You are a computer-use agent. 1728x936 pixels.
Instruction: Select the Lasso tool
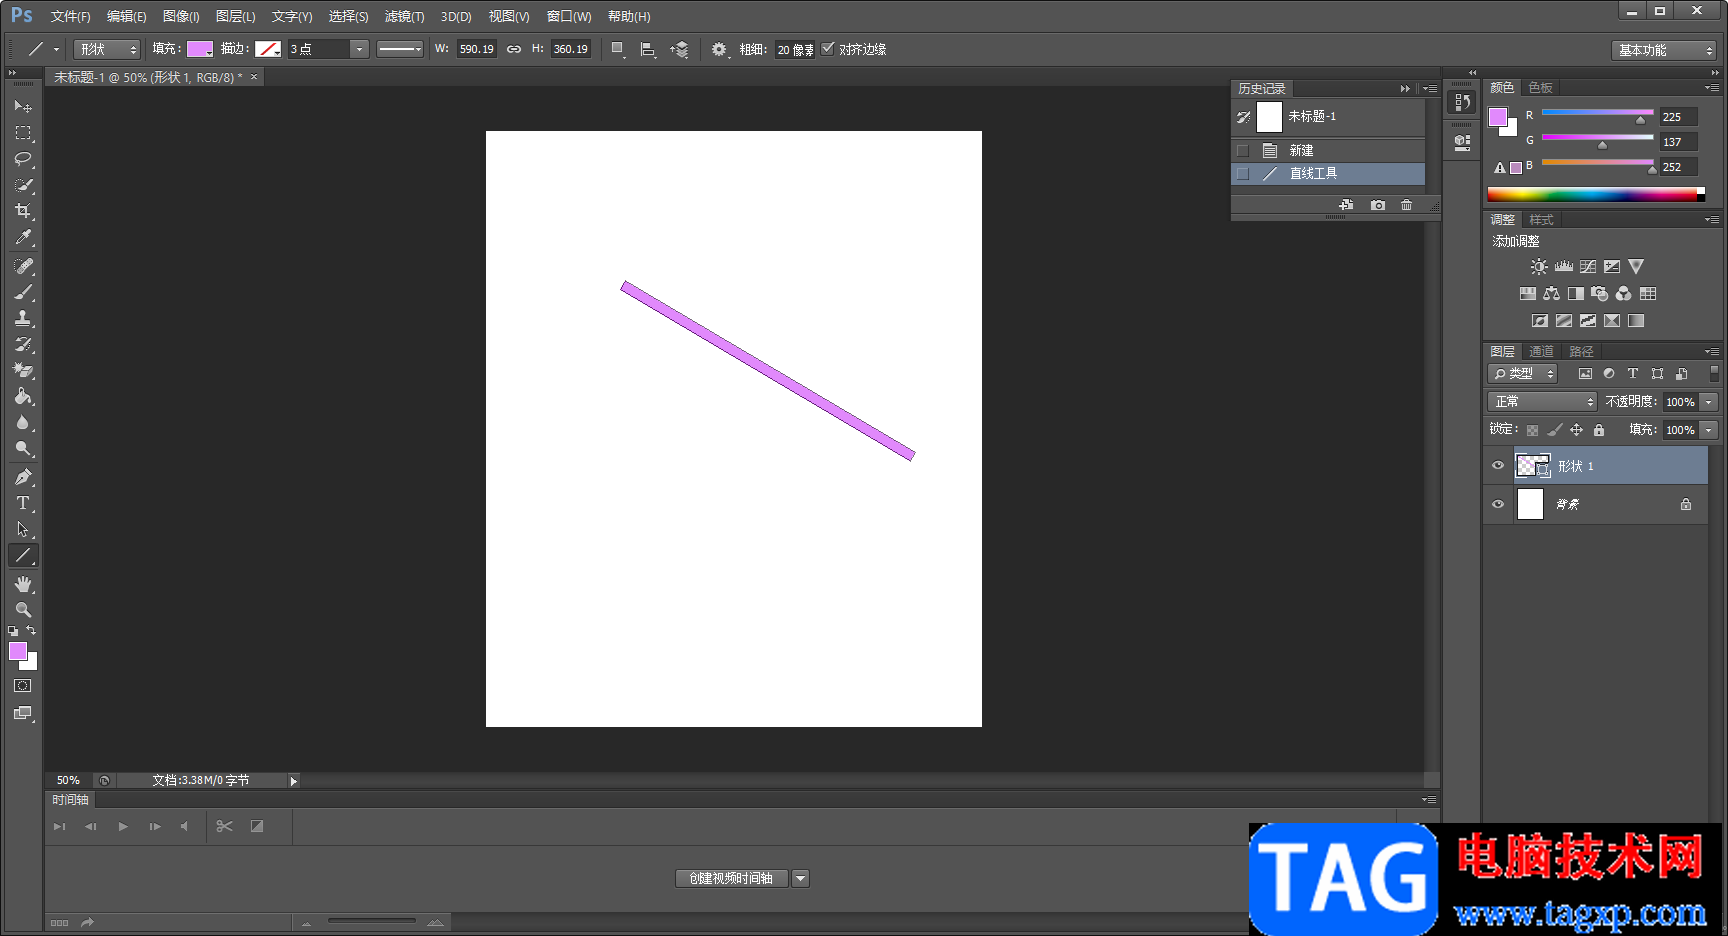23,159
